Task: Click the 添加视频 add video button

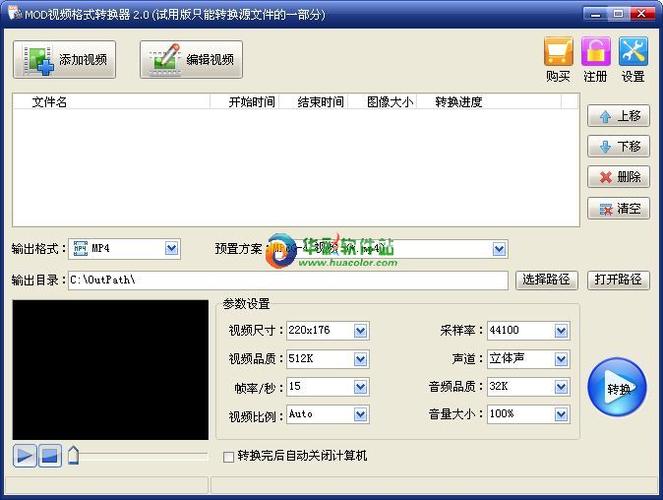Action: click(x=64, y=60)
